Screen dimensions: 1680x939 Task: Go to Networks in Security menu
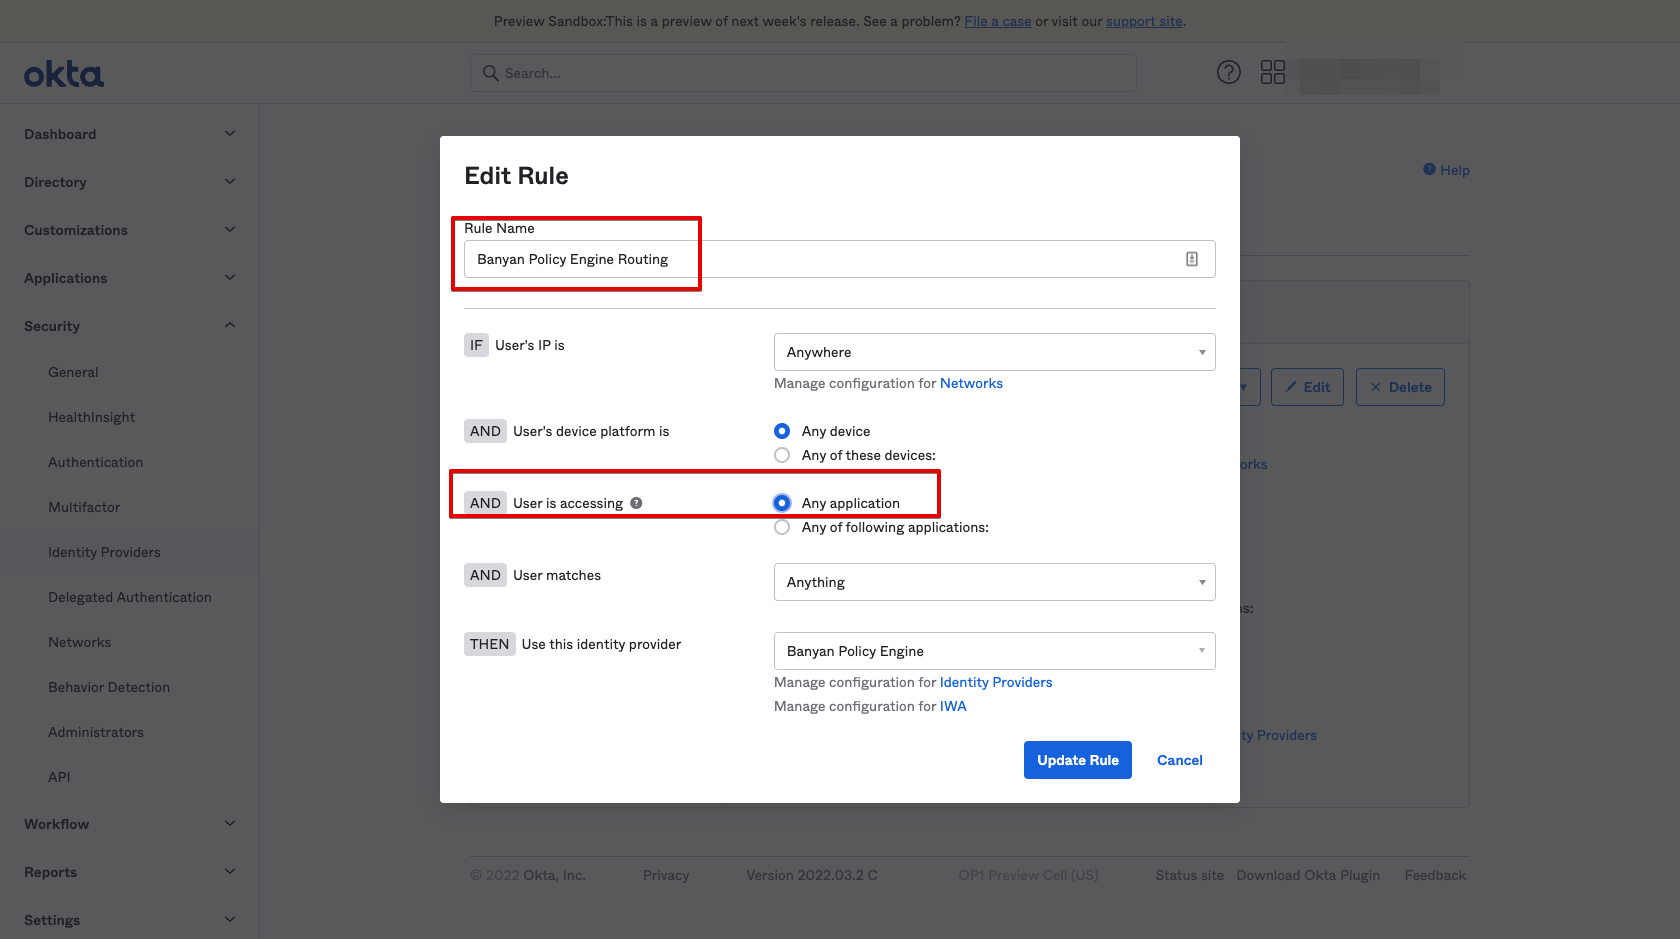pos(80,642)
